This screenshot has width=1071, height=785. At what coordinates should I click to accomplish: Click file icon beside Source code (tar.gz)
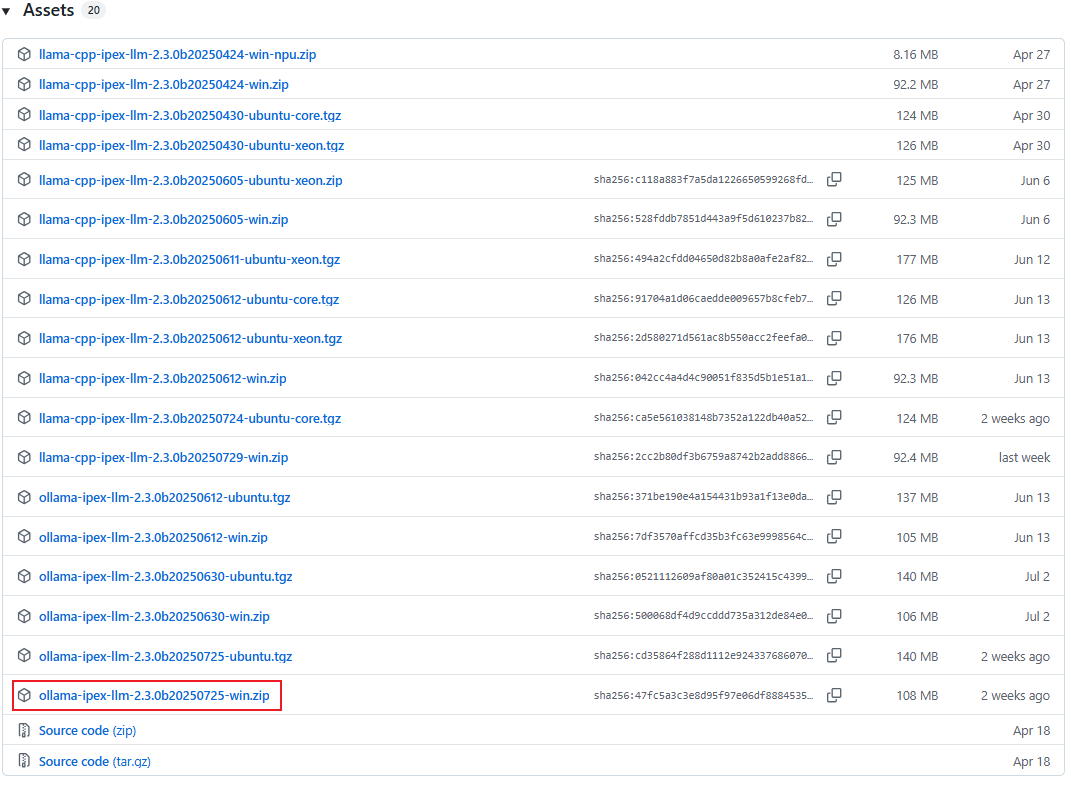point(24,761)
